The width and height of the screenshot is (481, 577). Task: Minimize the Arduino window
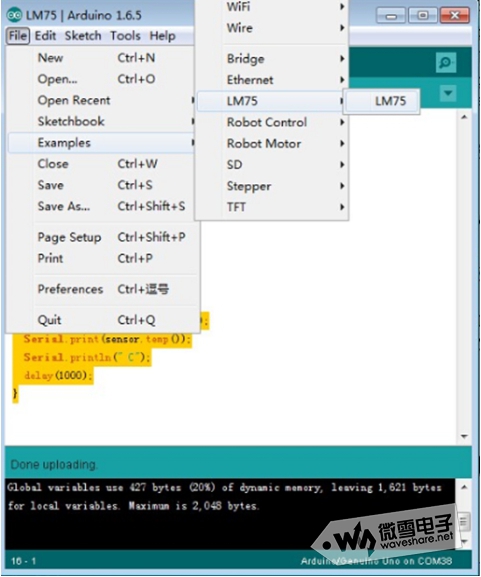pyautogui.click(x=391, y=16)
